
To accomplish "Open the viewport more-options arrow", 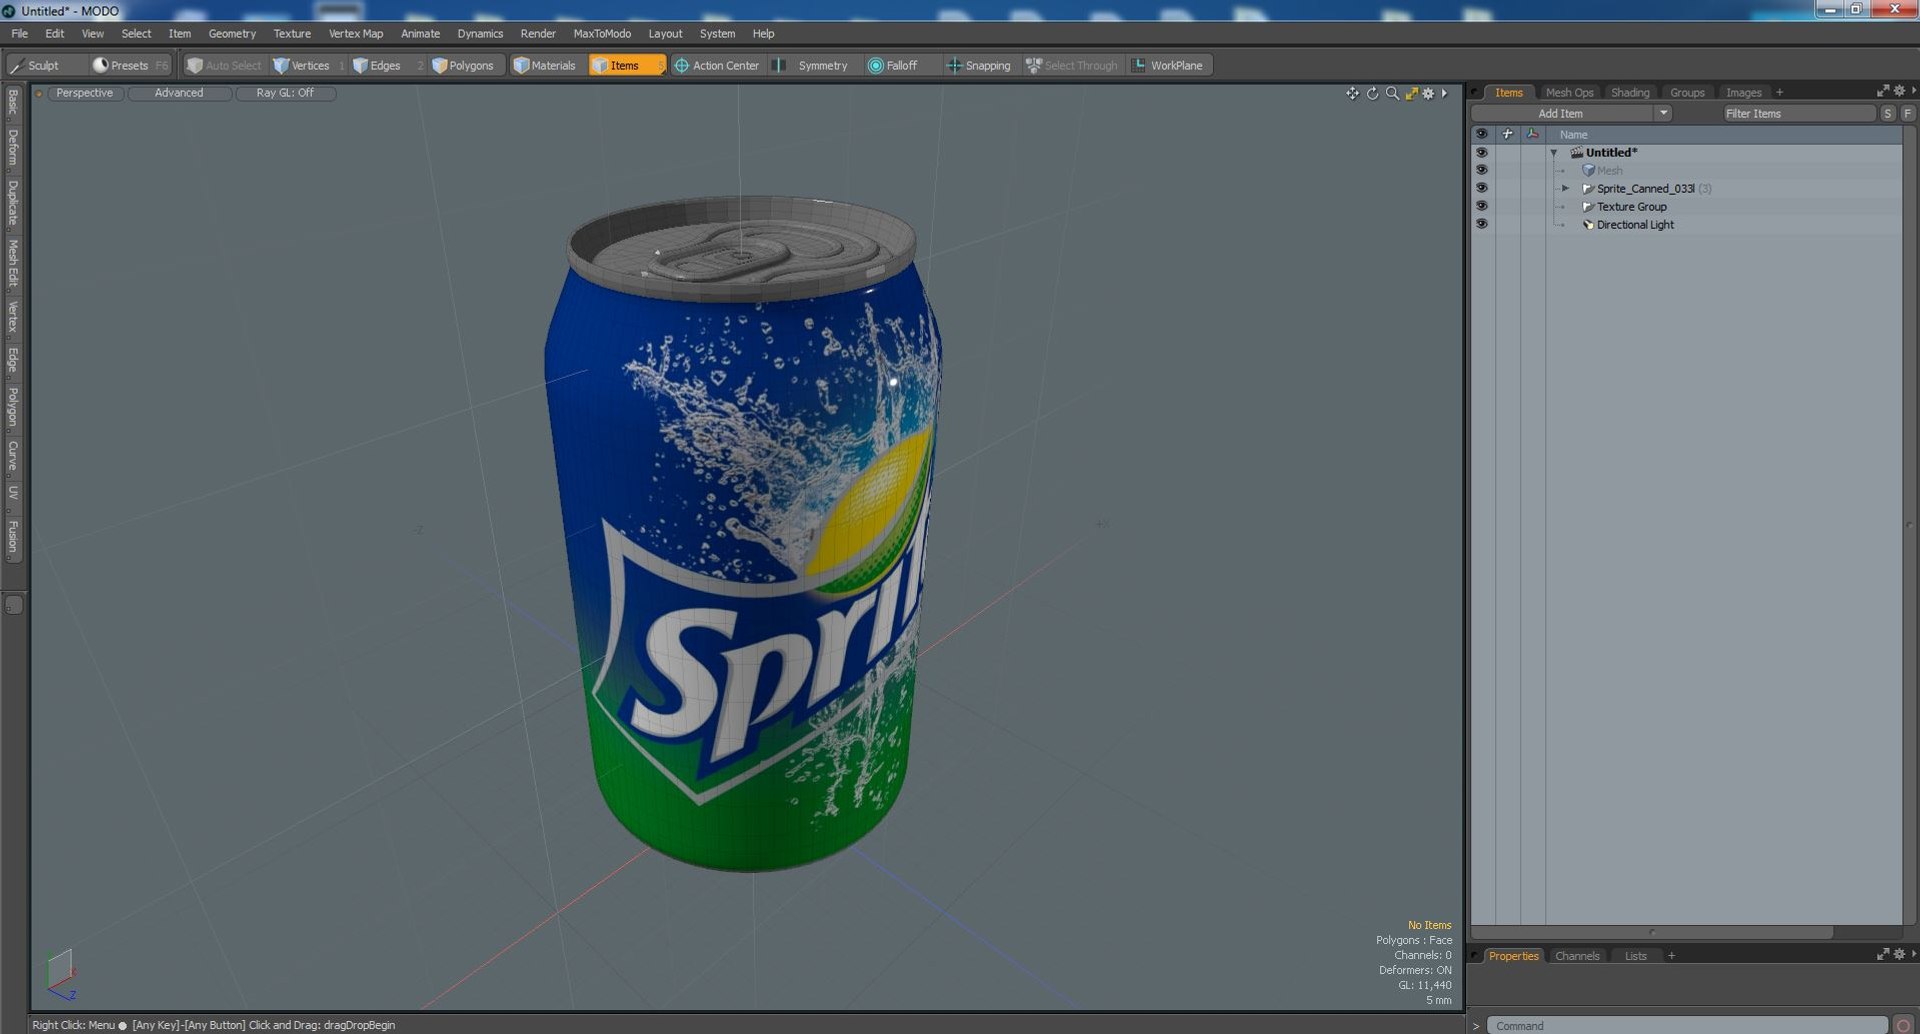I will tap(1444, 93).
